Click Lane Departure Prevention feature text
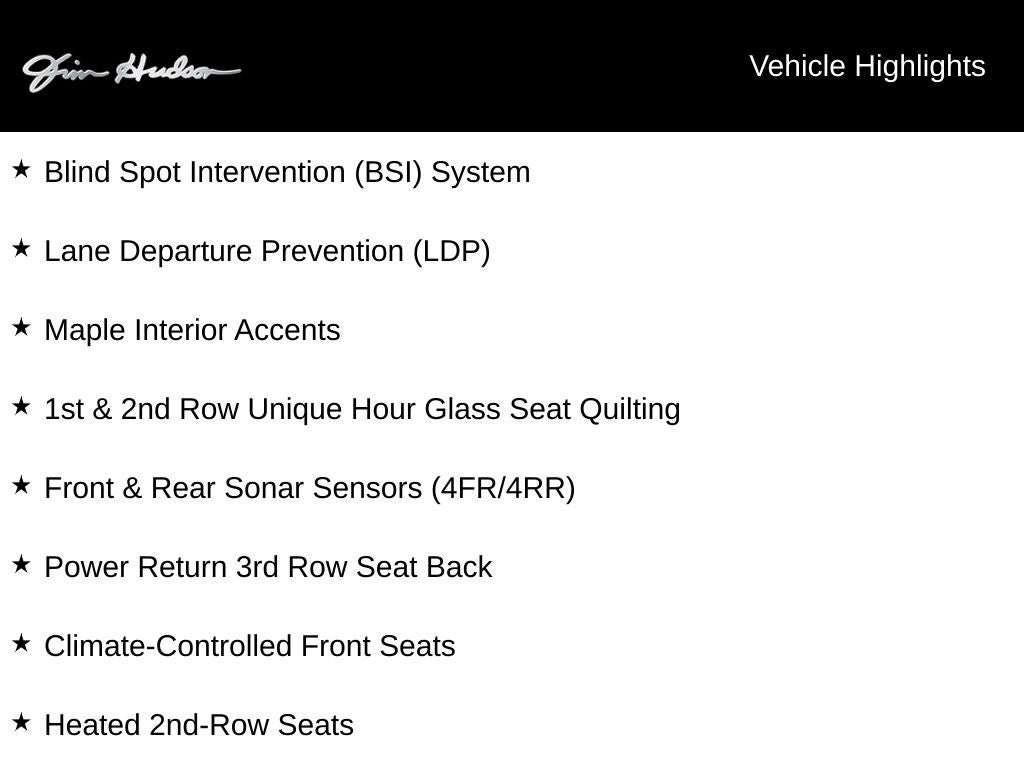Viewport: 1024px width, 768px height. [267, 251]
